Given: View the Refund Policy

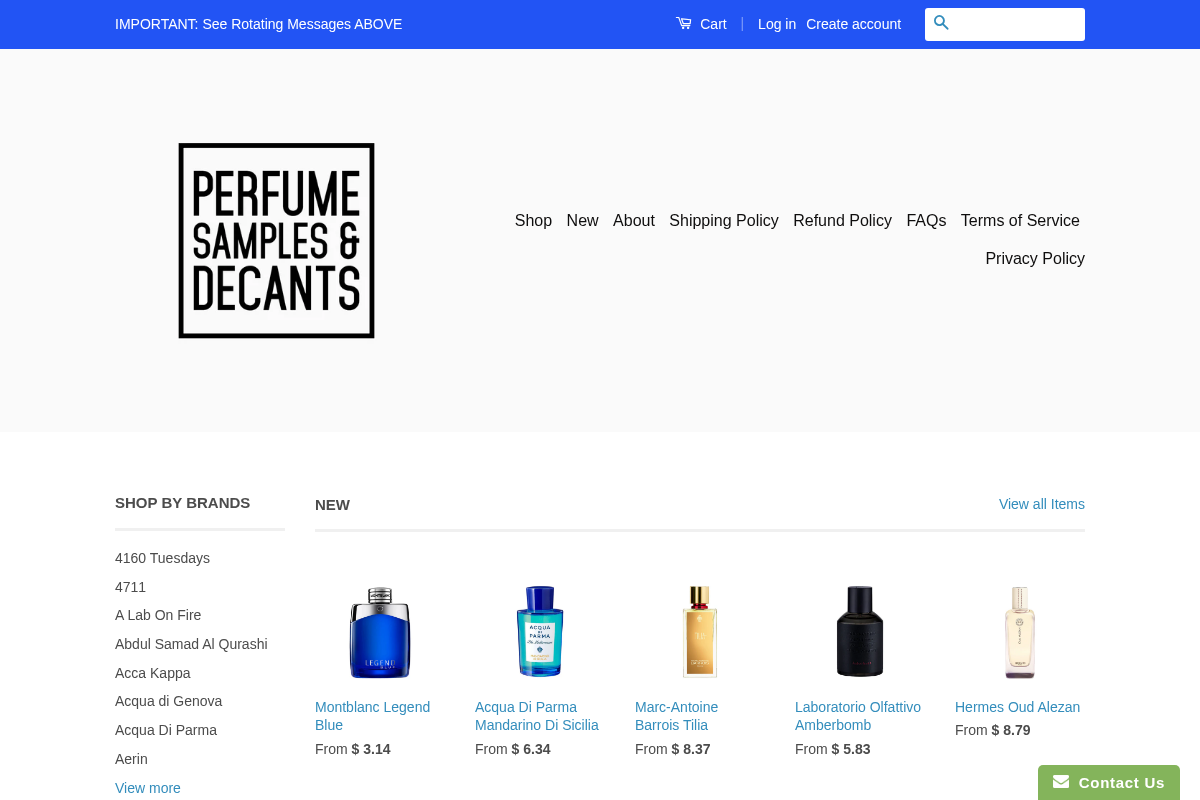Looking at the screenshot, I should [842, 220].
